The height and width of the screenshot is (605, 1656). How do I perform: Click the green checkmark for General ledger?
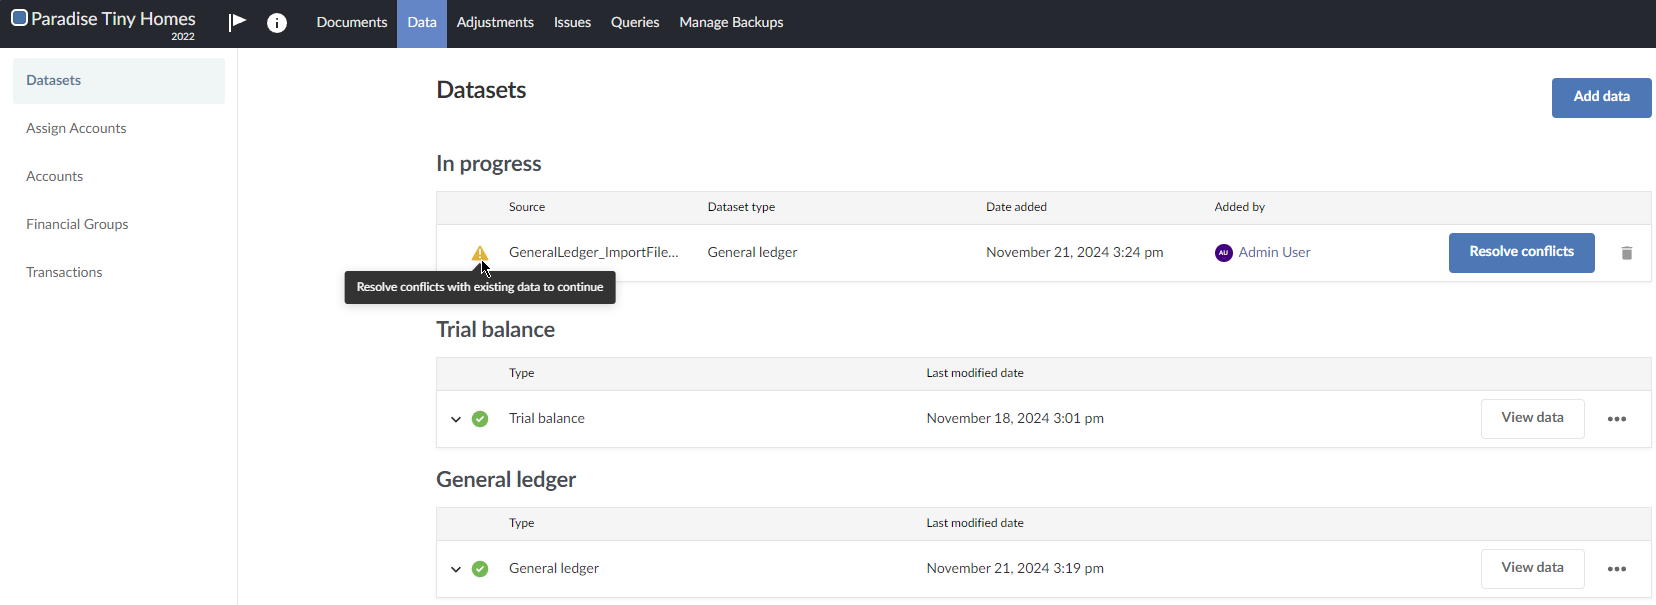(480, 569)
